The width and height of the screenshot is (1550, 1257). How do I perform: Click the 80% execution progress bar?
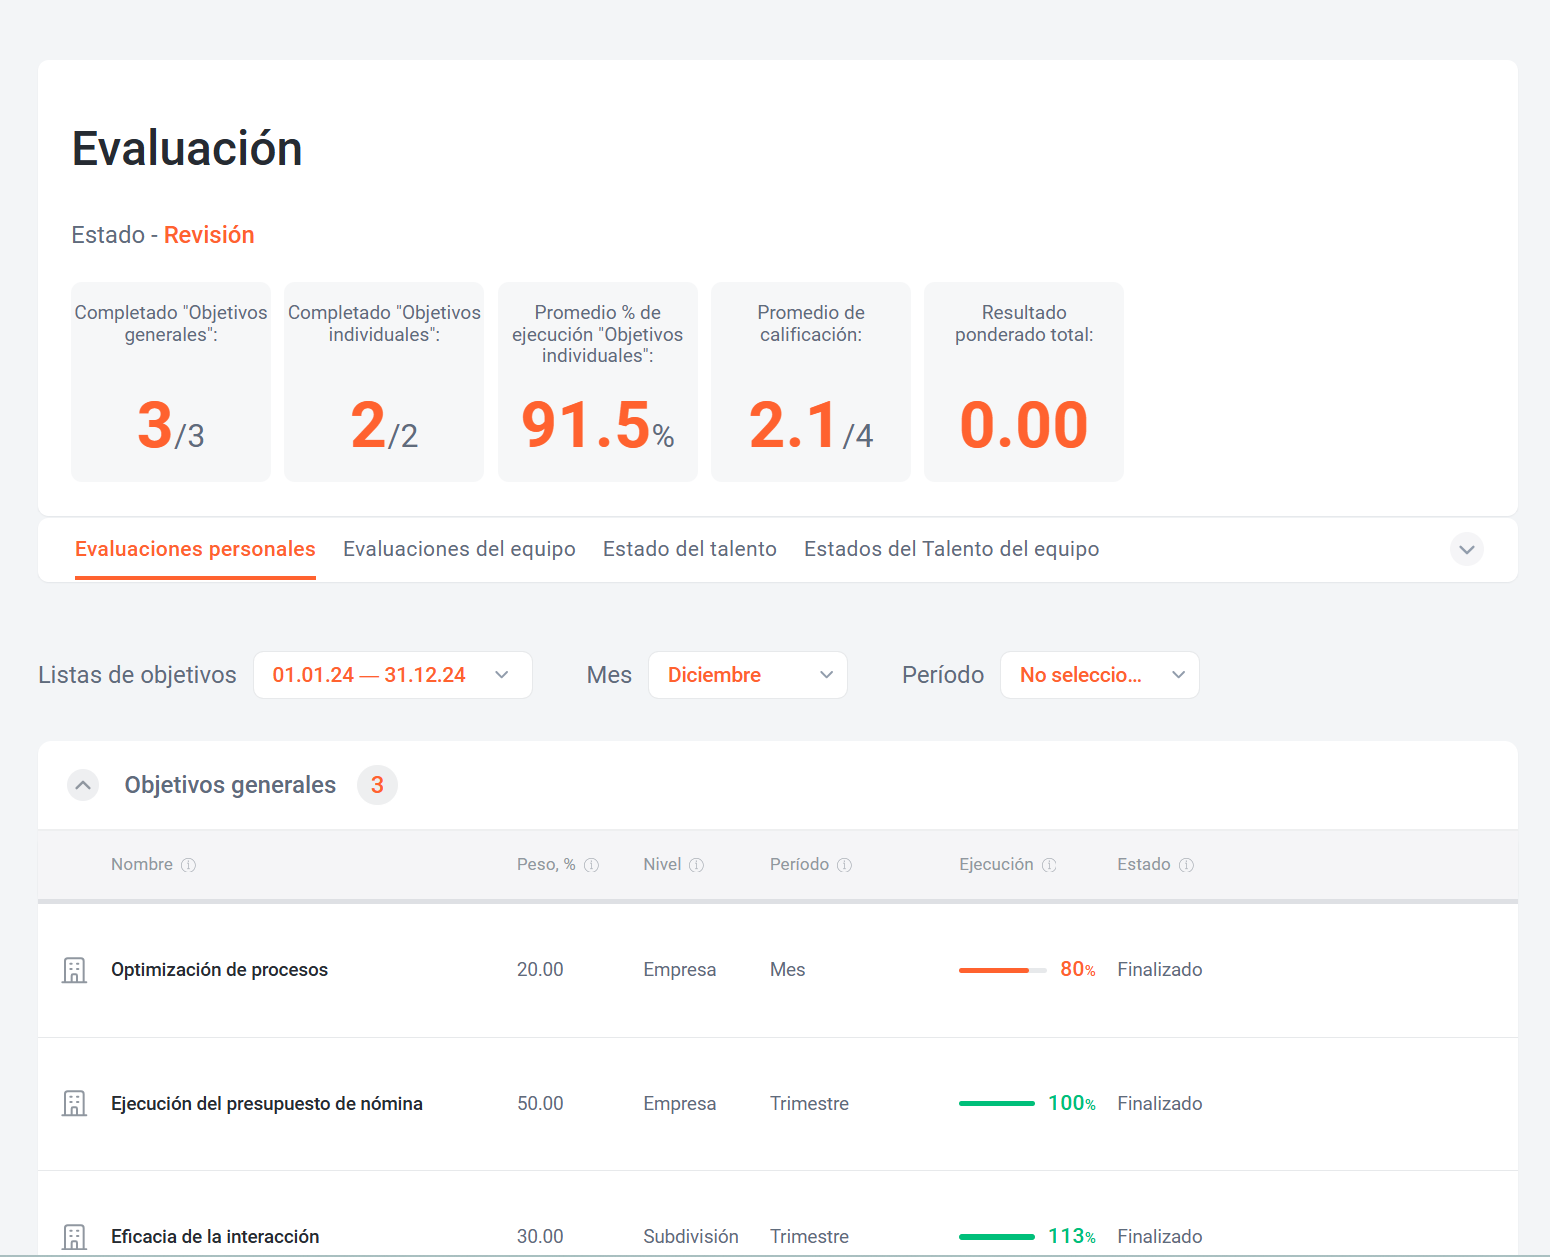pyautogui.click(x=1002, y=970)
